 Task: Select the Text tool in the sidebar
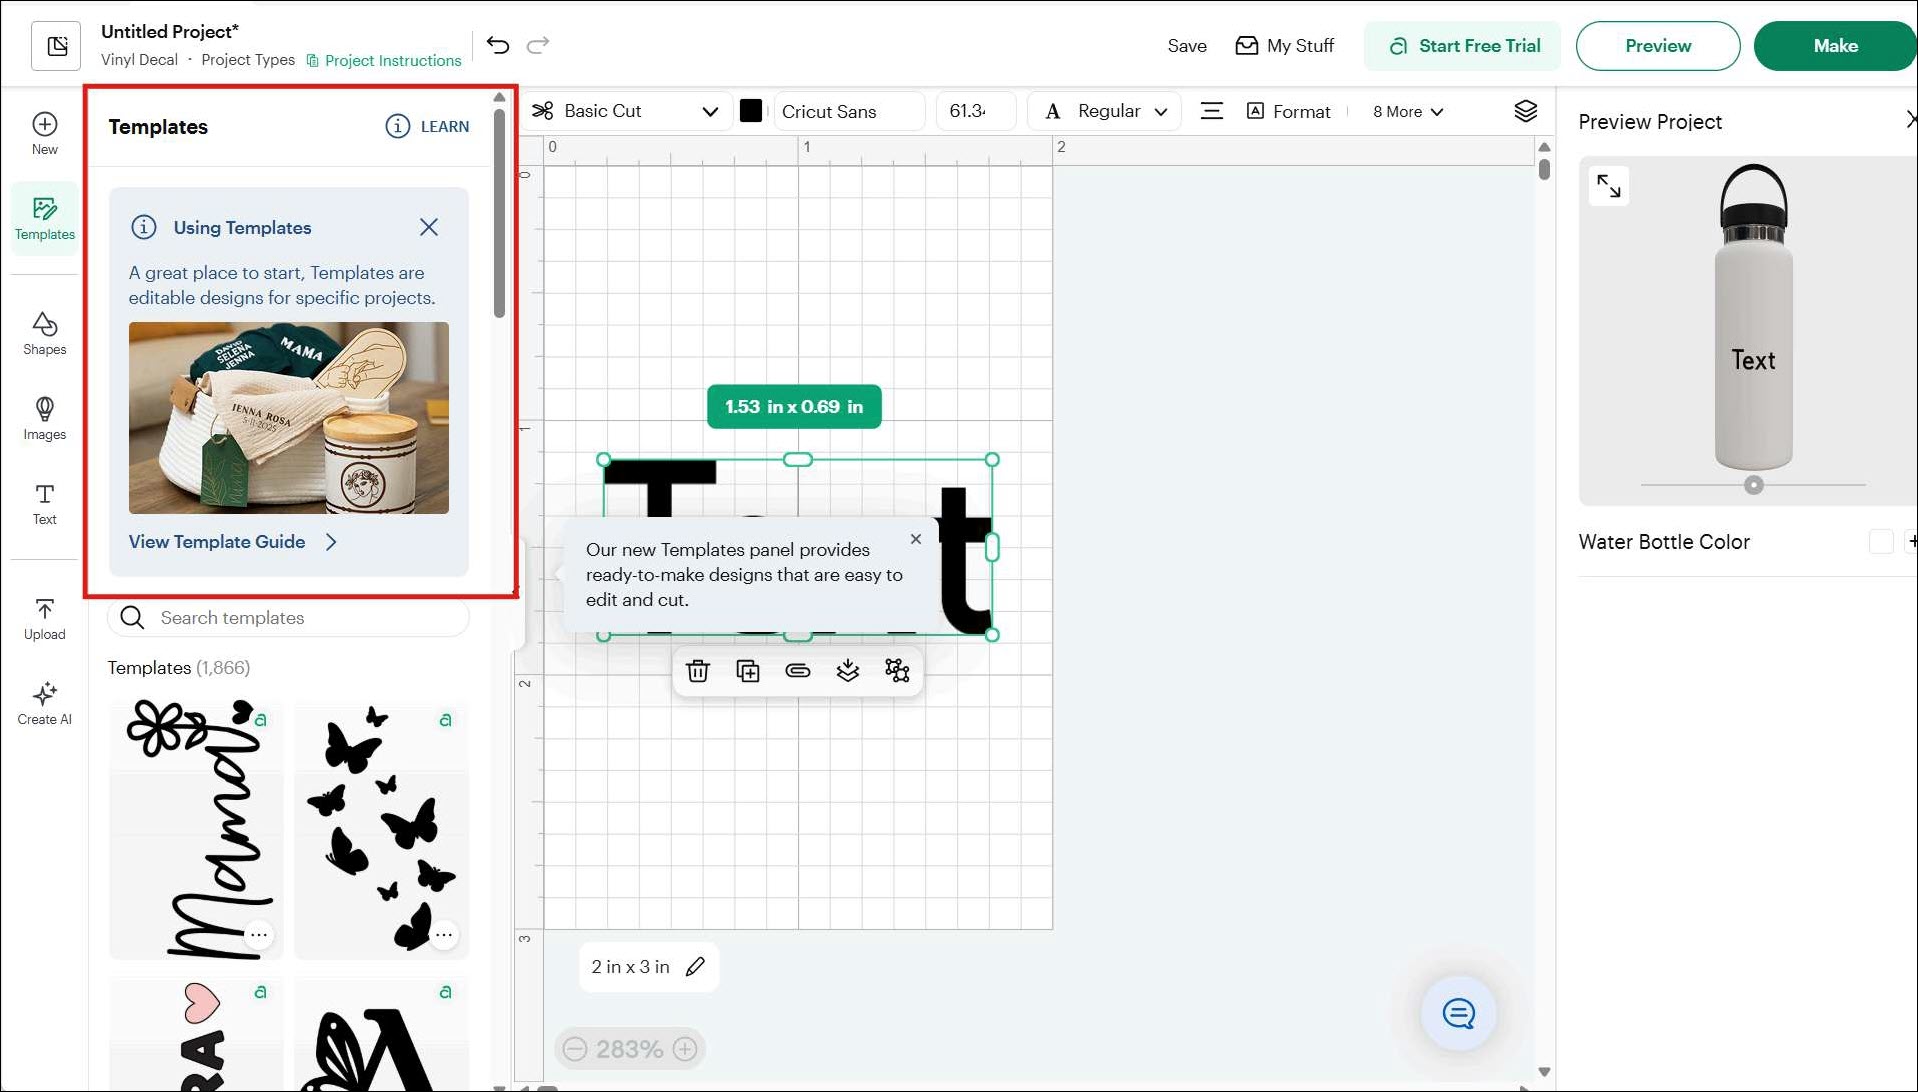(45, 503)
